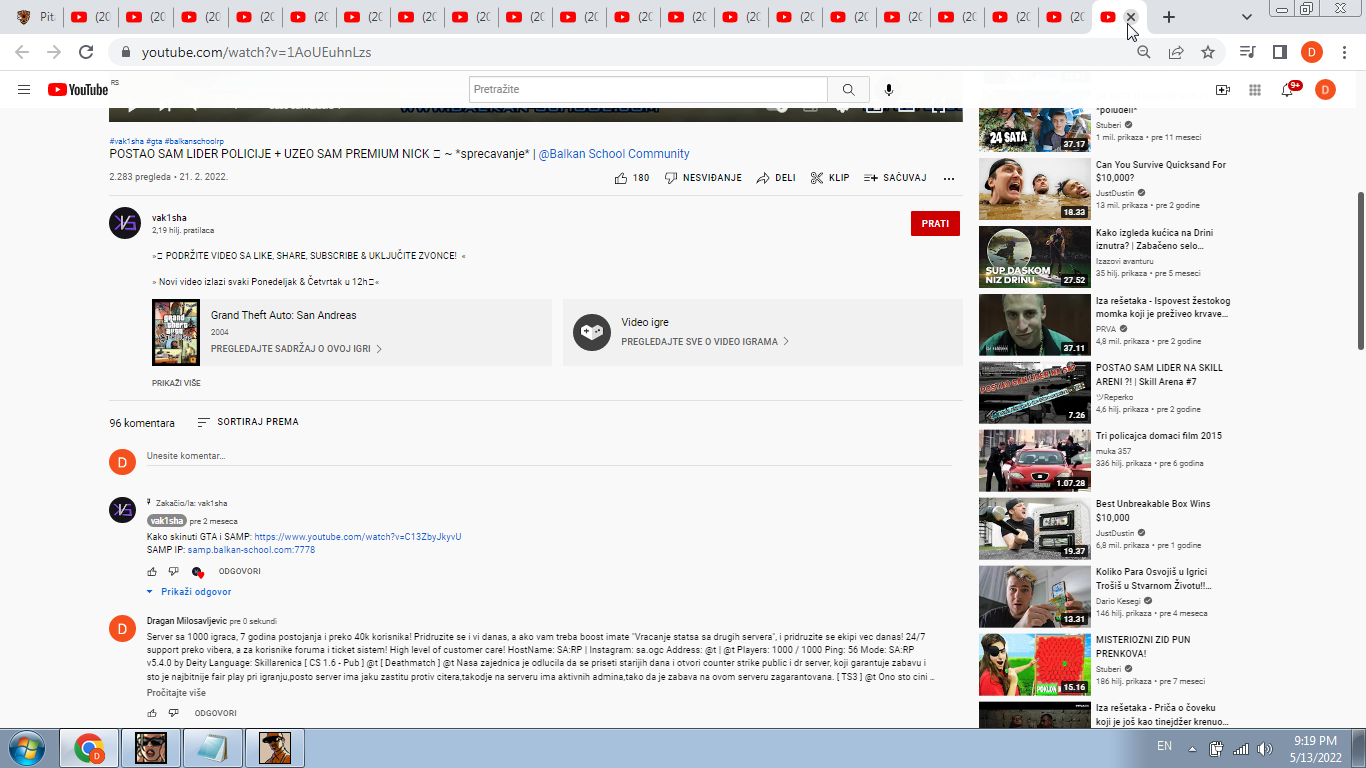Click the address bar URL
The height and width of the screenshot is (768, 1366).
257,52
